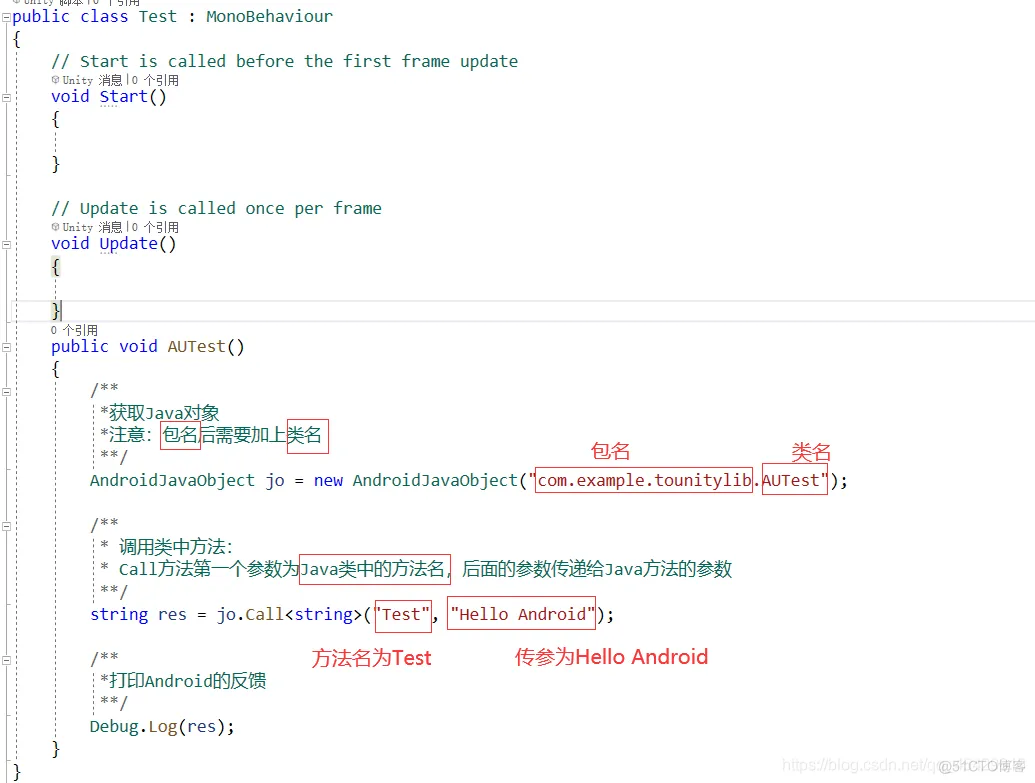The width and height of the screenshot is (1035, 783).
Task: Click the *获取Java对象 comment line
Action: click(160, 413)
